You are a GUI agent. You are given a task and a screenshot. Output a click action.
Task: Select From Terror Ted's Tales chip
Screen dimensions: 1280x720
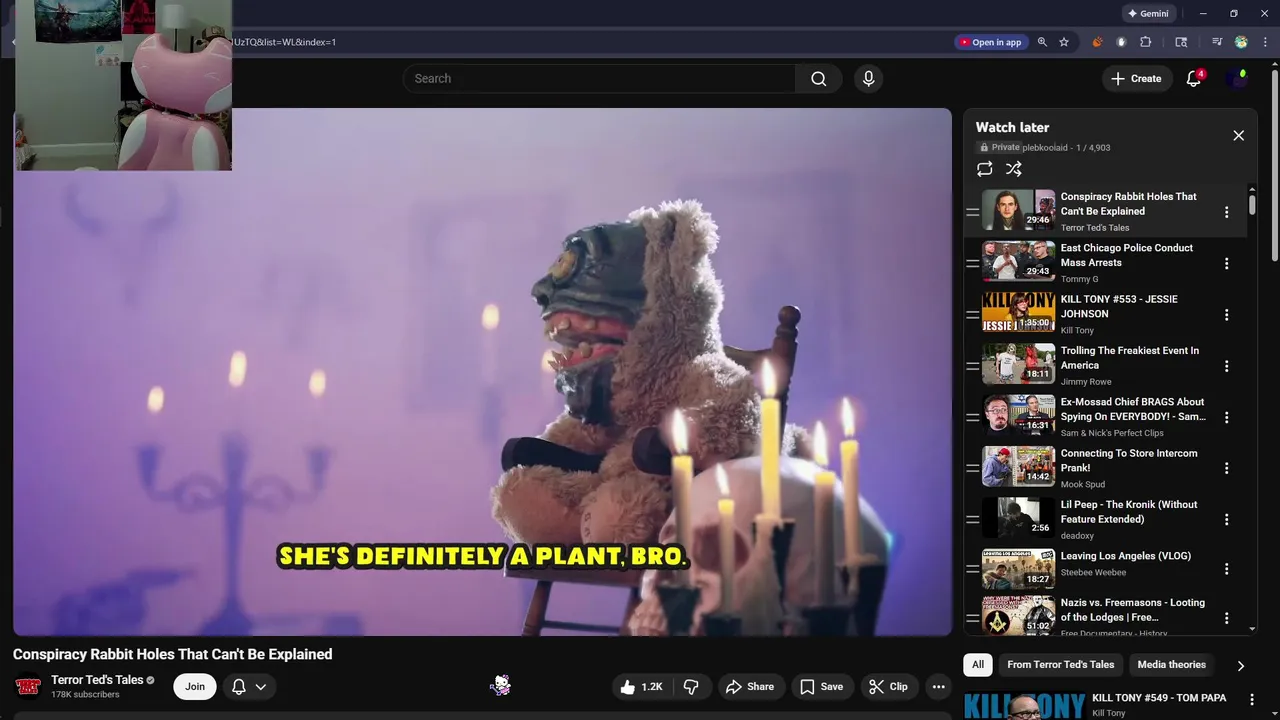click(x=1060, y=665)
